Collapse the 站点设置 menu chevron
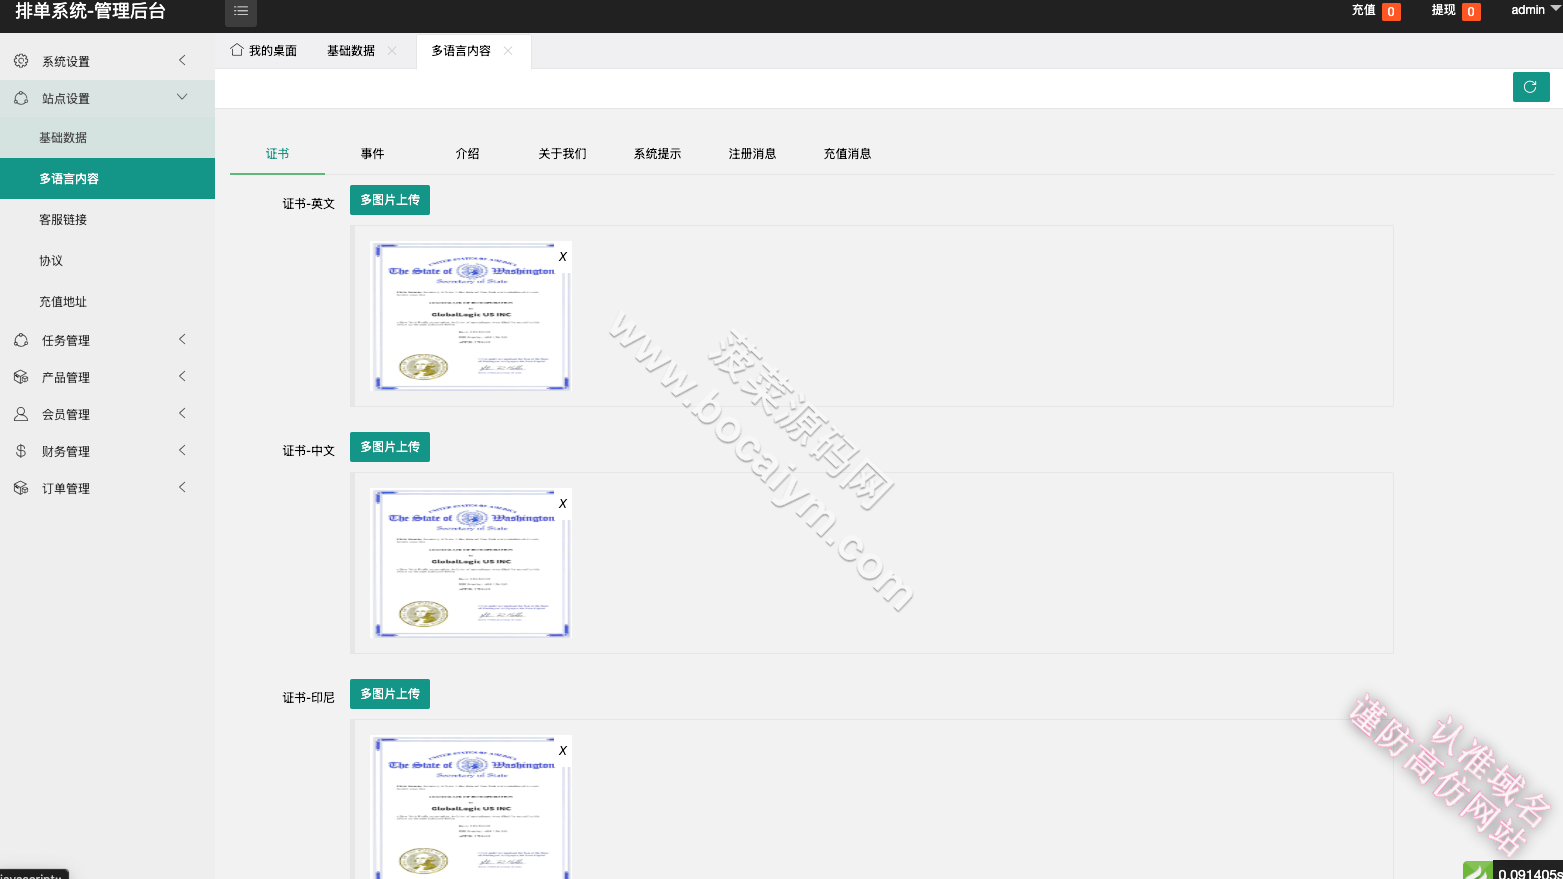 (x=182, y=97)
